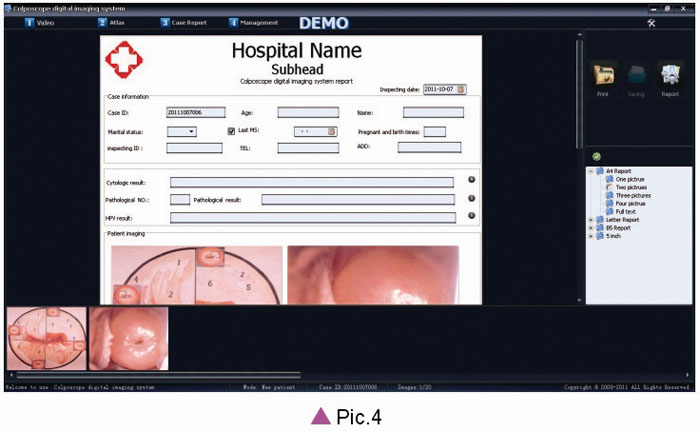Switch to the Video tab

[x=39, y=22]
